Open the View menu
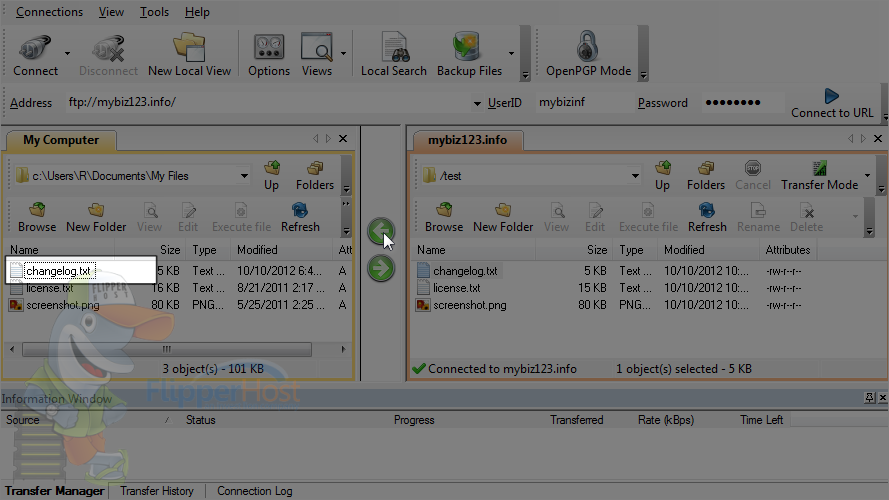 pyautogui.click(x=111, y=12)
